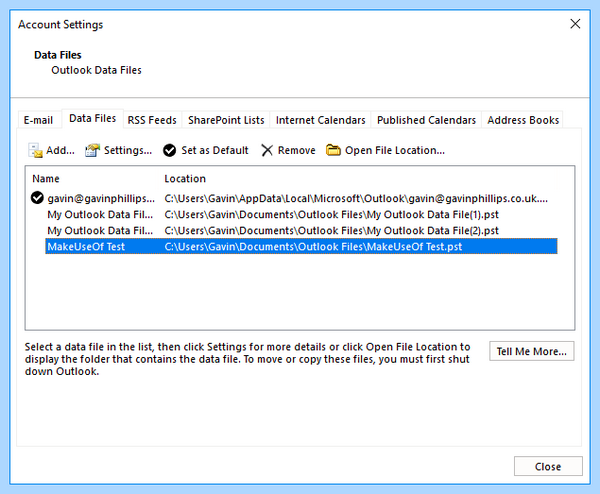600x494 pixels.
Task: Click the Location column header
Action: (185, 179)
